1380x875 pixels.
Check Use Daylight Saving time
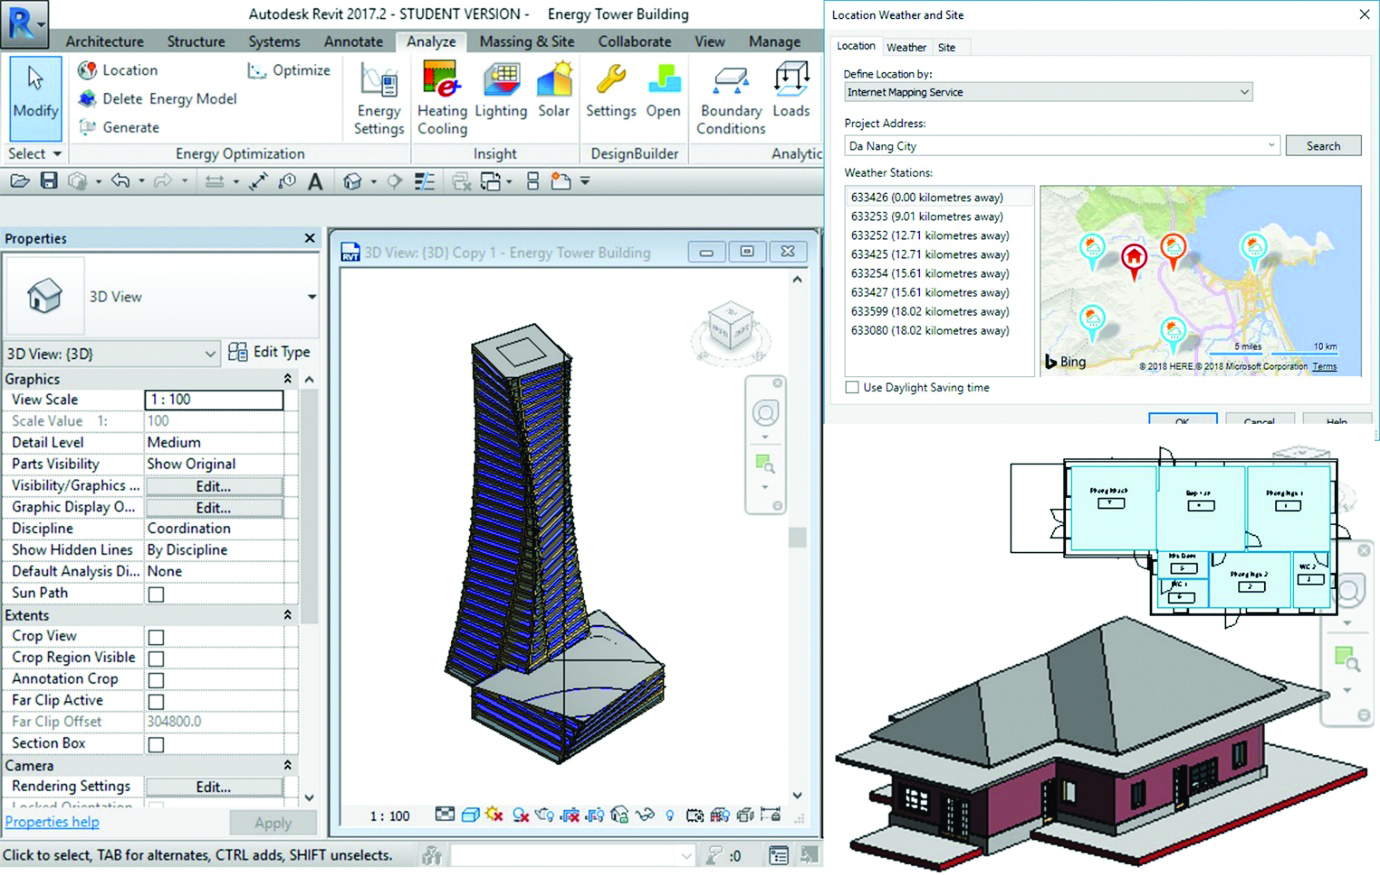[x=852, y=387]
